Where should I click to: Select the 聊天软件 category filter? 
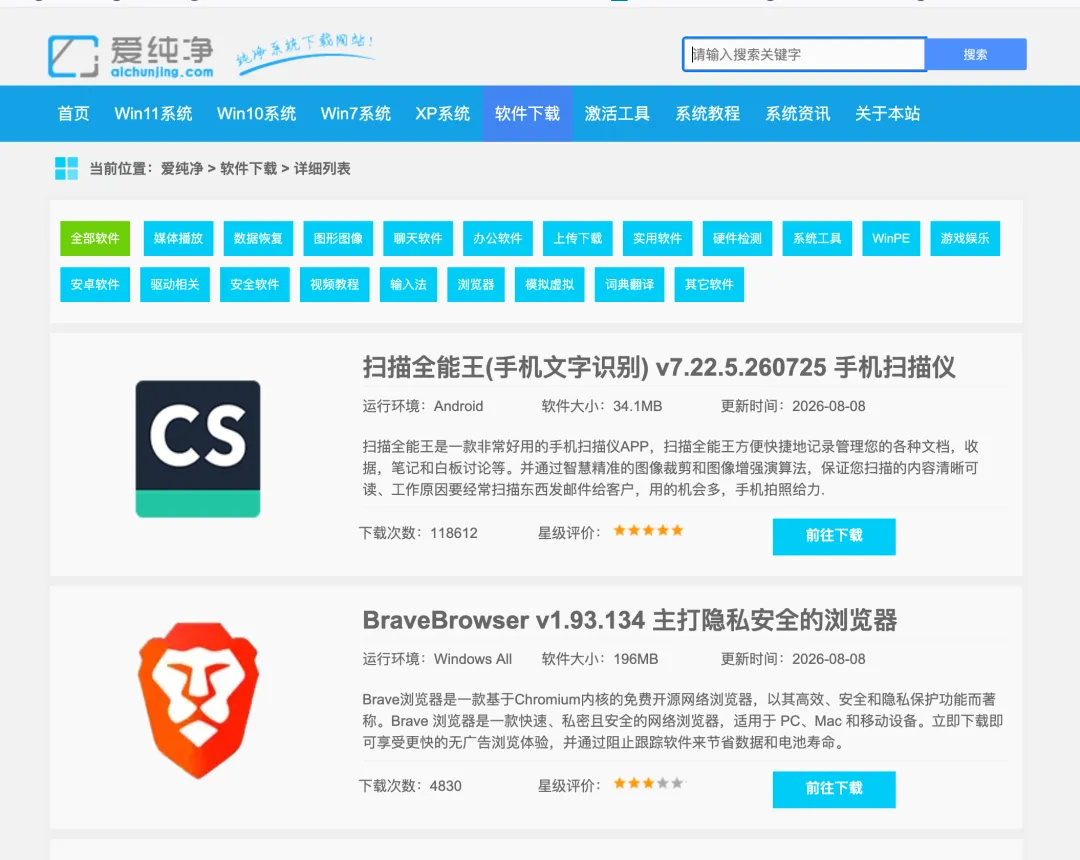418,238
